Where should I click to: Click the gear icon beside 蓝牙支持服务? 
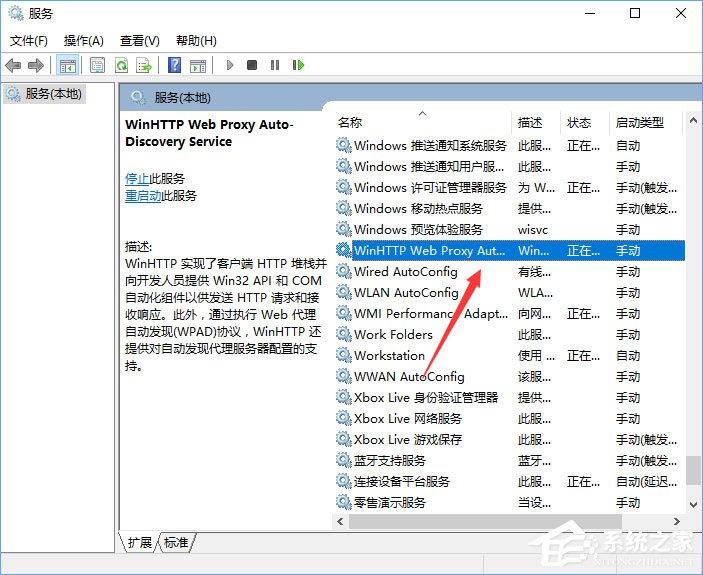tap(343, 460)
